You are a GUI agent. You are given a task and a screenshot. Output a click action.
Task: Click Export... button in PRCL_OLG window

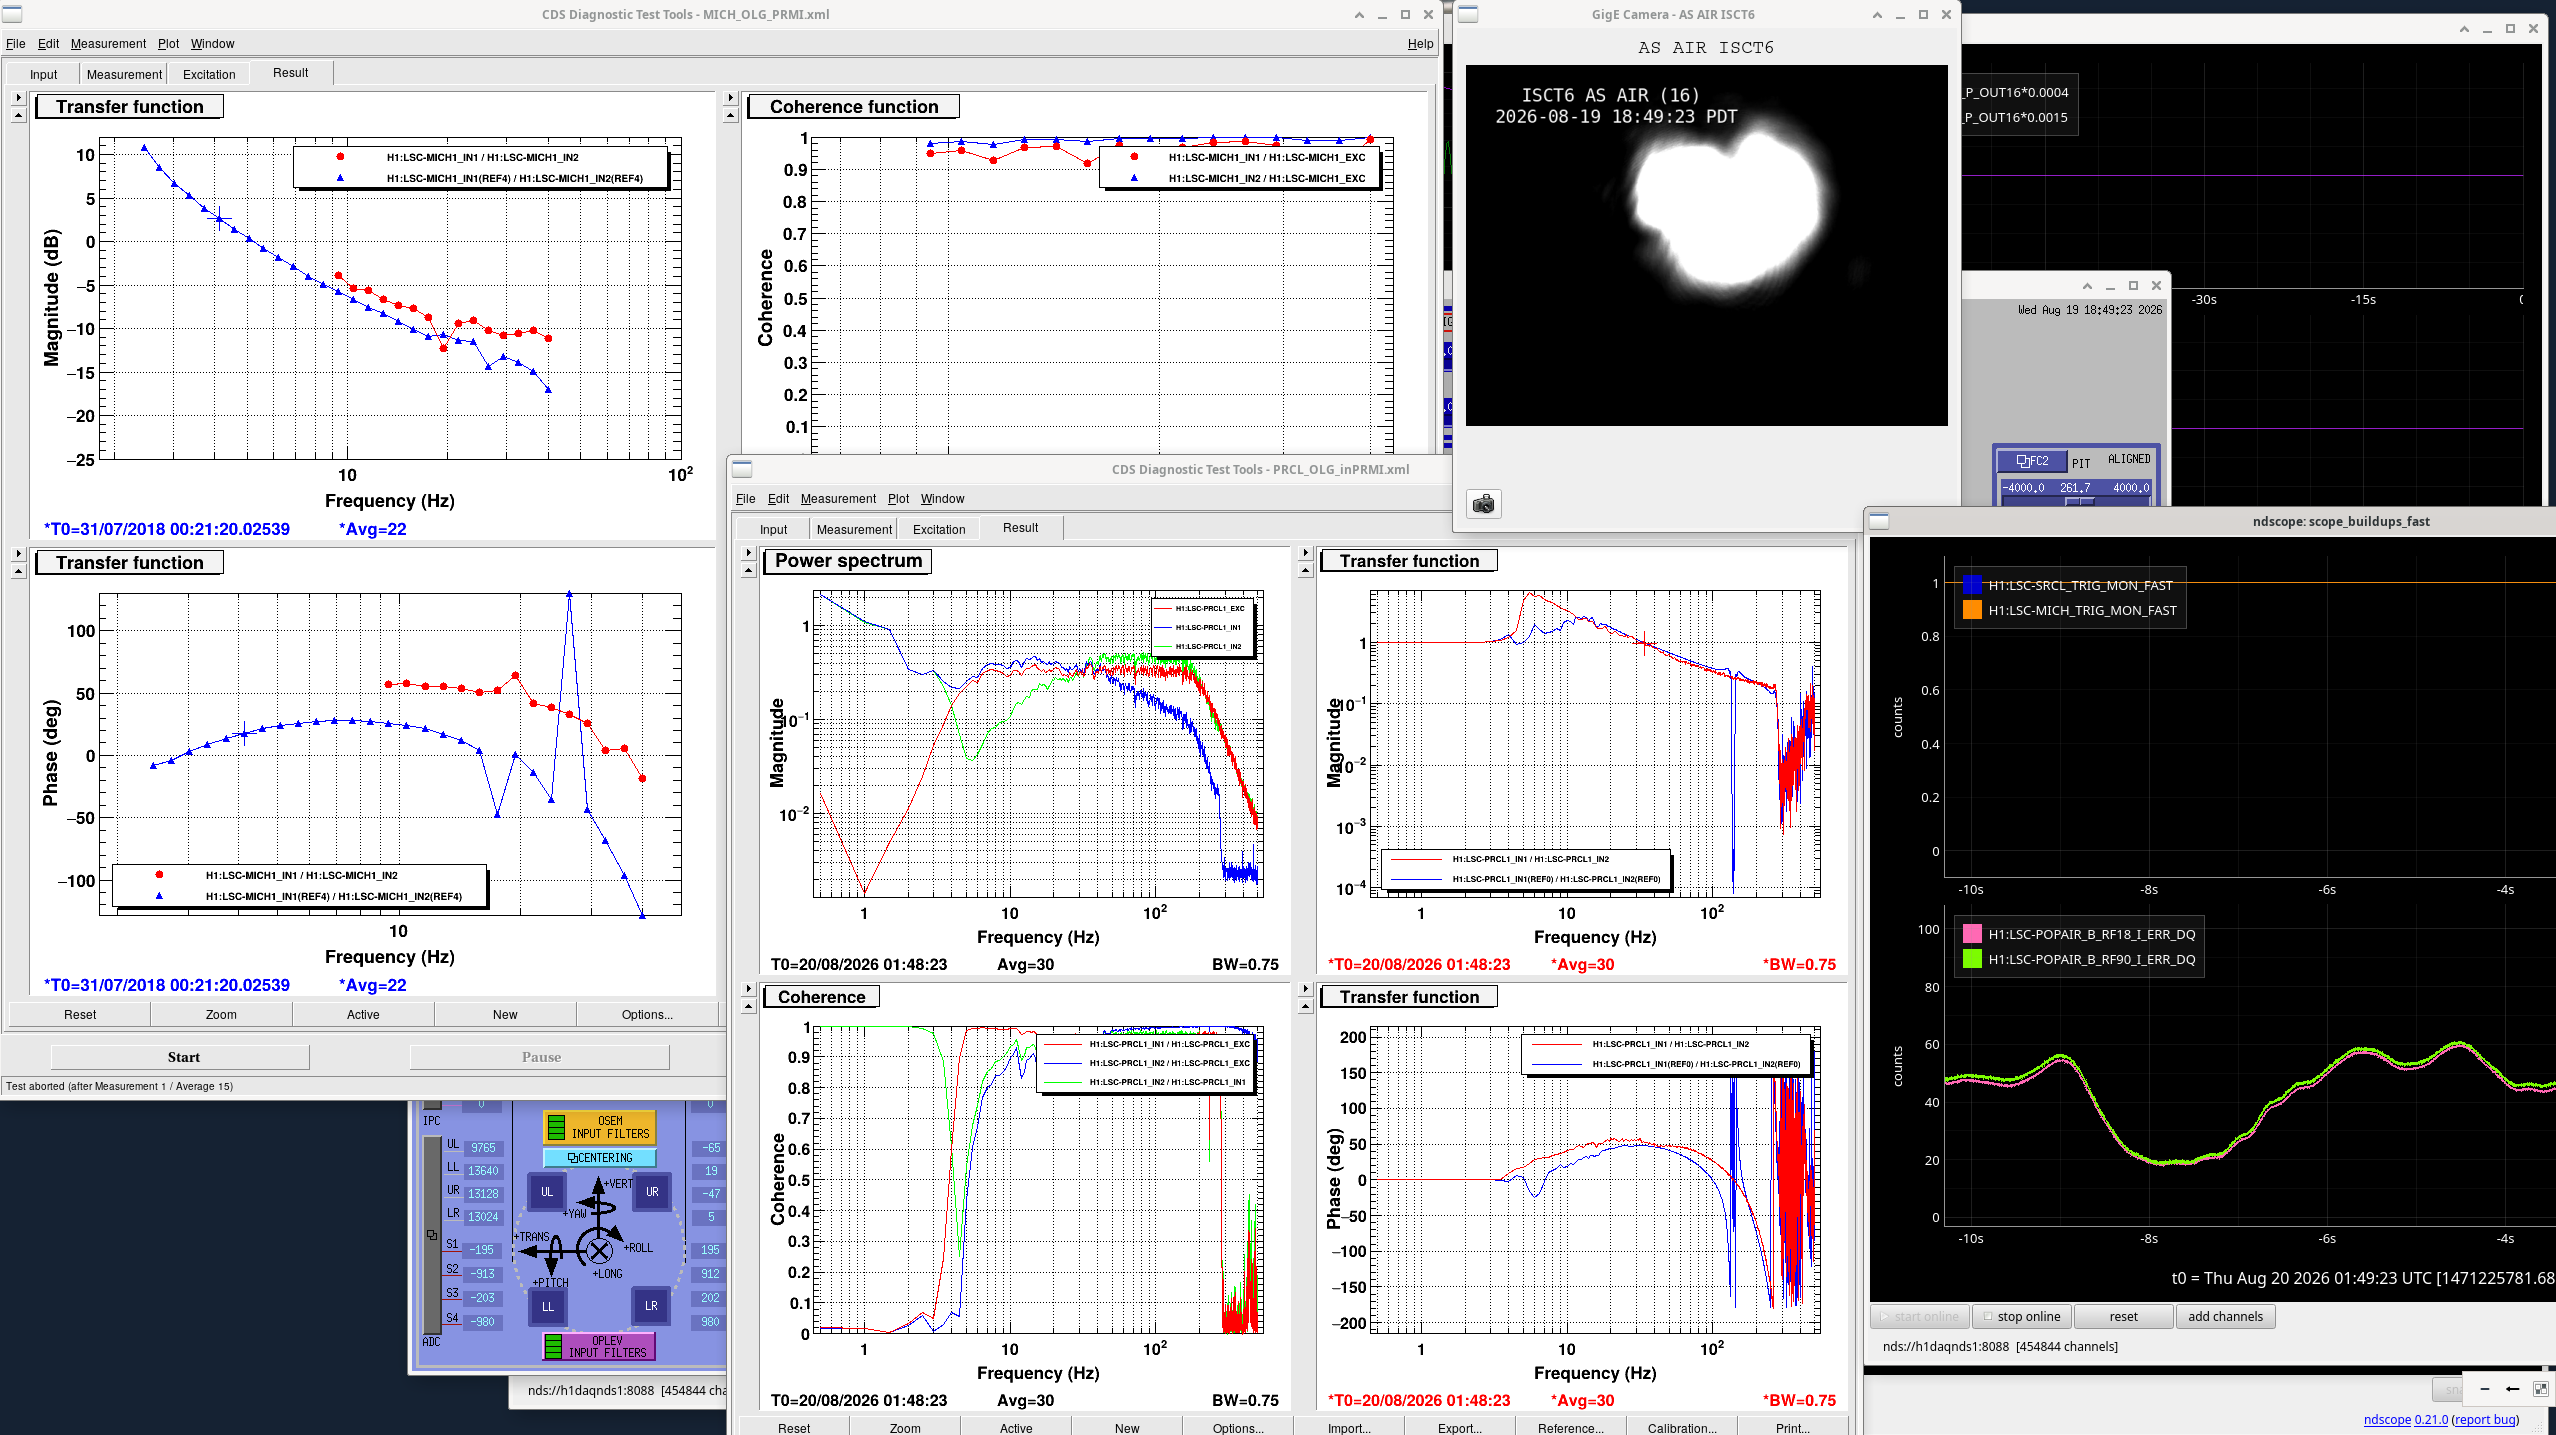(1460, 1427)
